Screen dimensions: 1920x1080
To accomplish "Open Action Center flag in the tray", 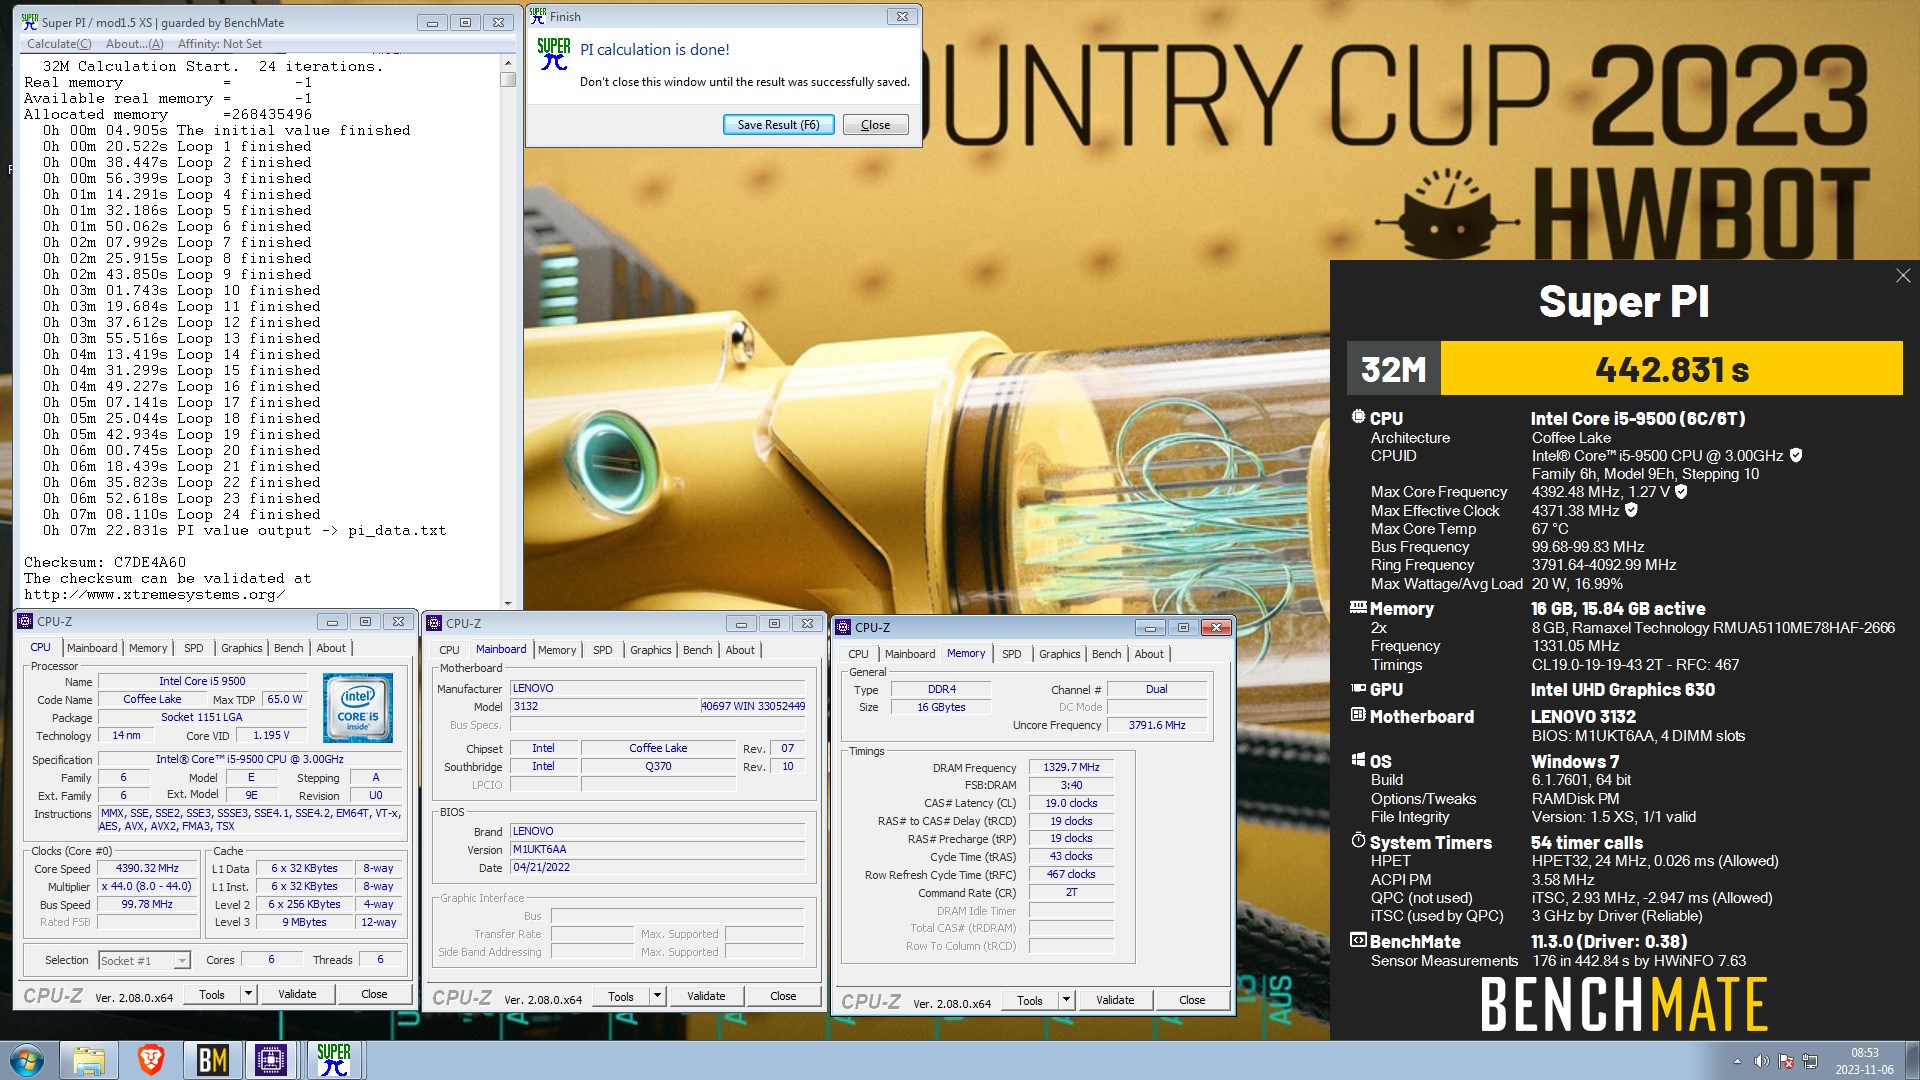I will [1785, 1061].
